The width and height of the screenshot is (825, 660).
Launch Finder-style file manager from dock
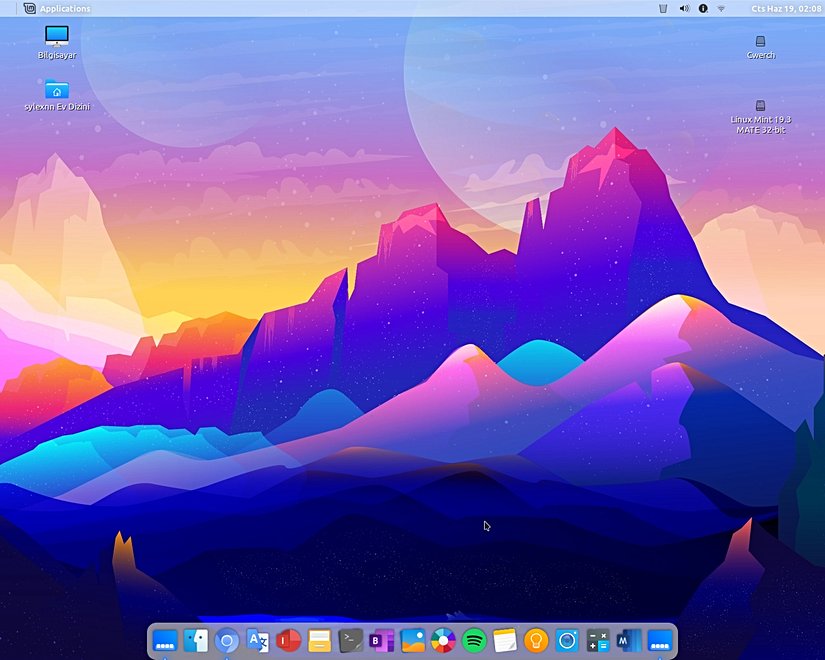(x=196, y=640)
